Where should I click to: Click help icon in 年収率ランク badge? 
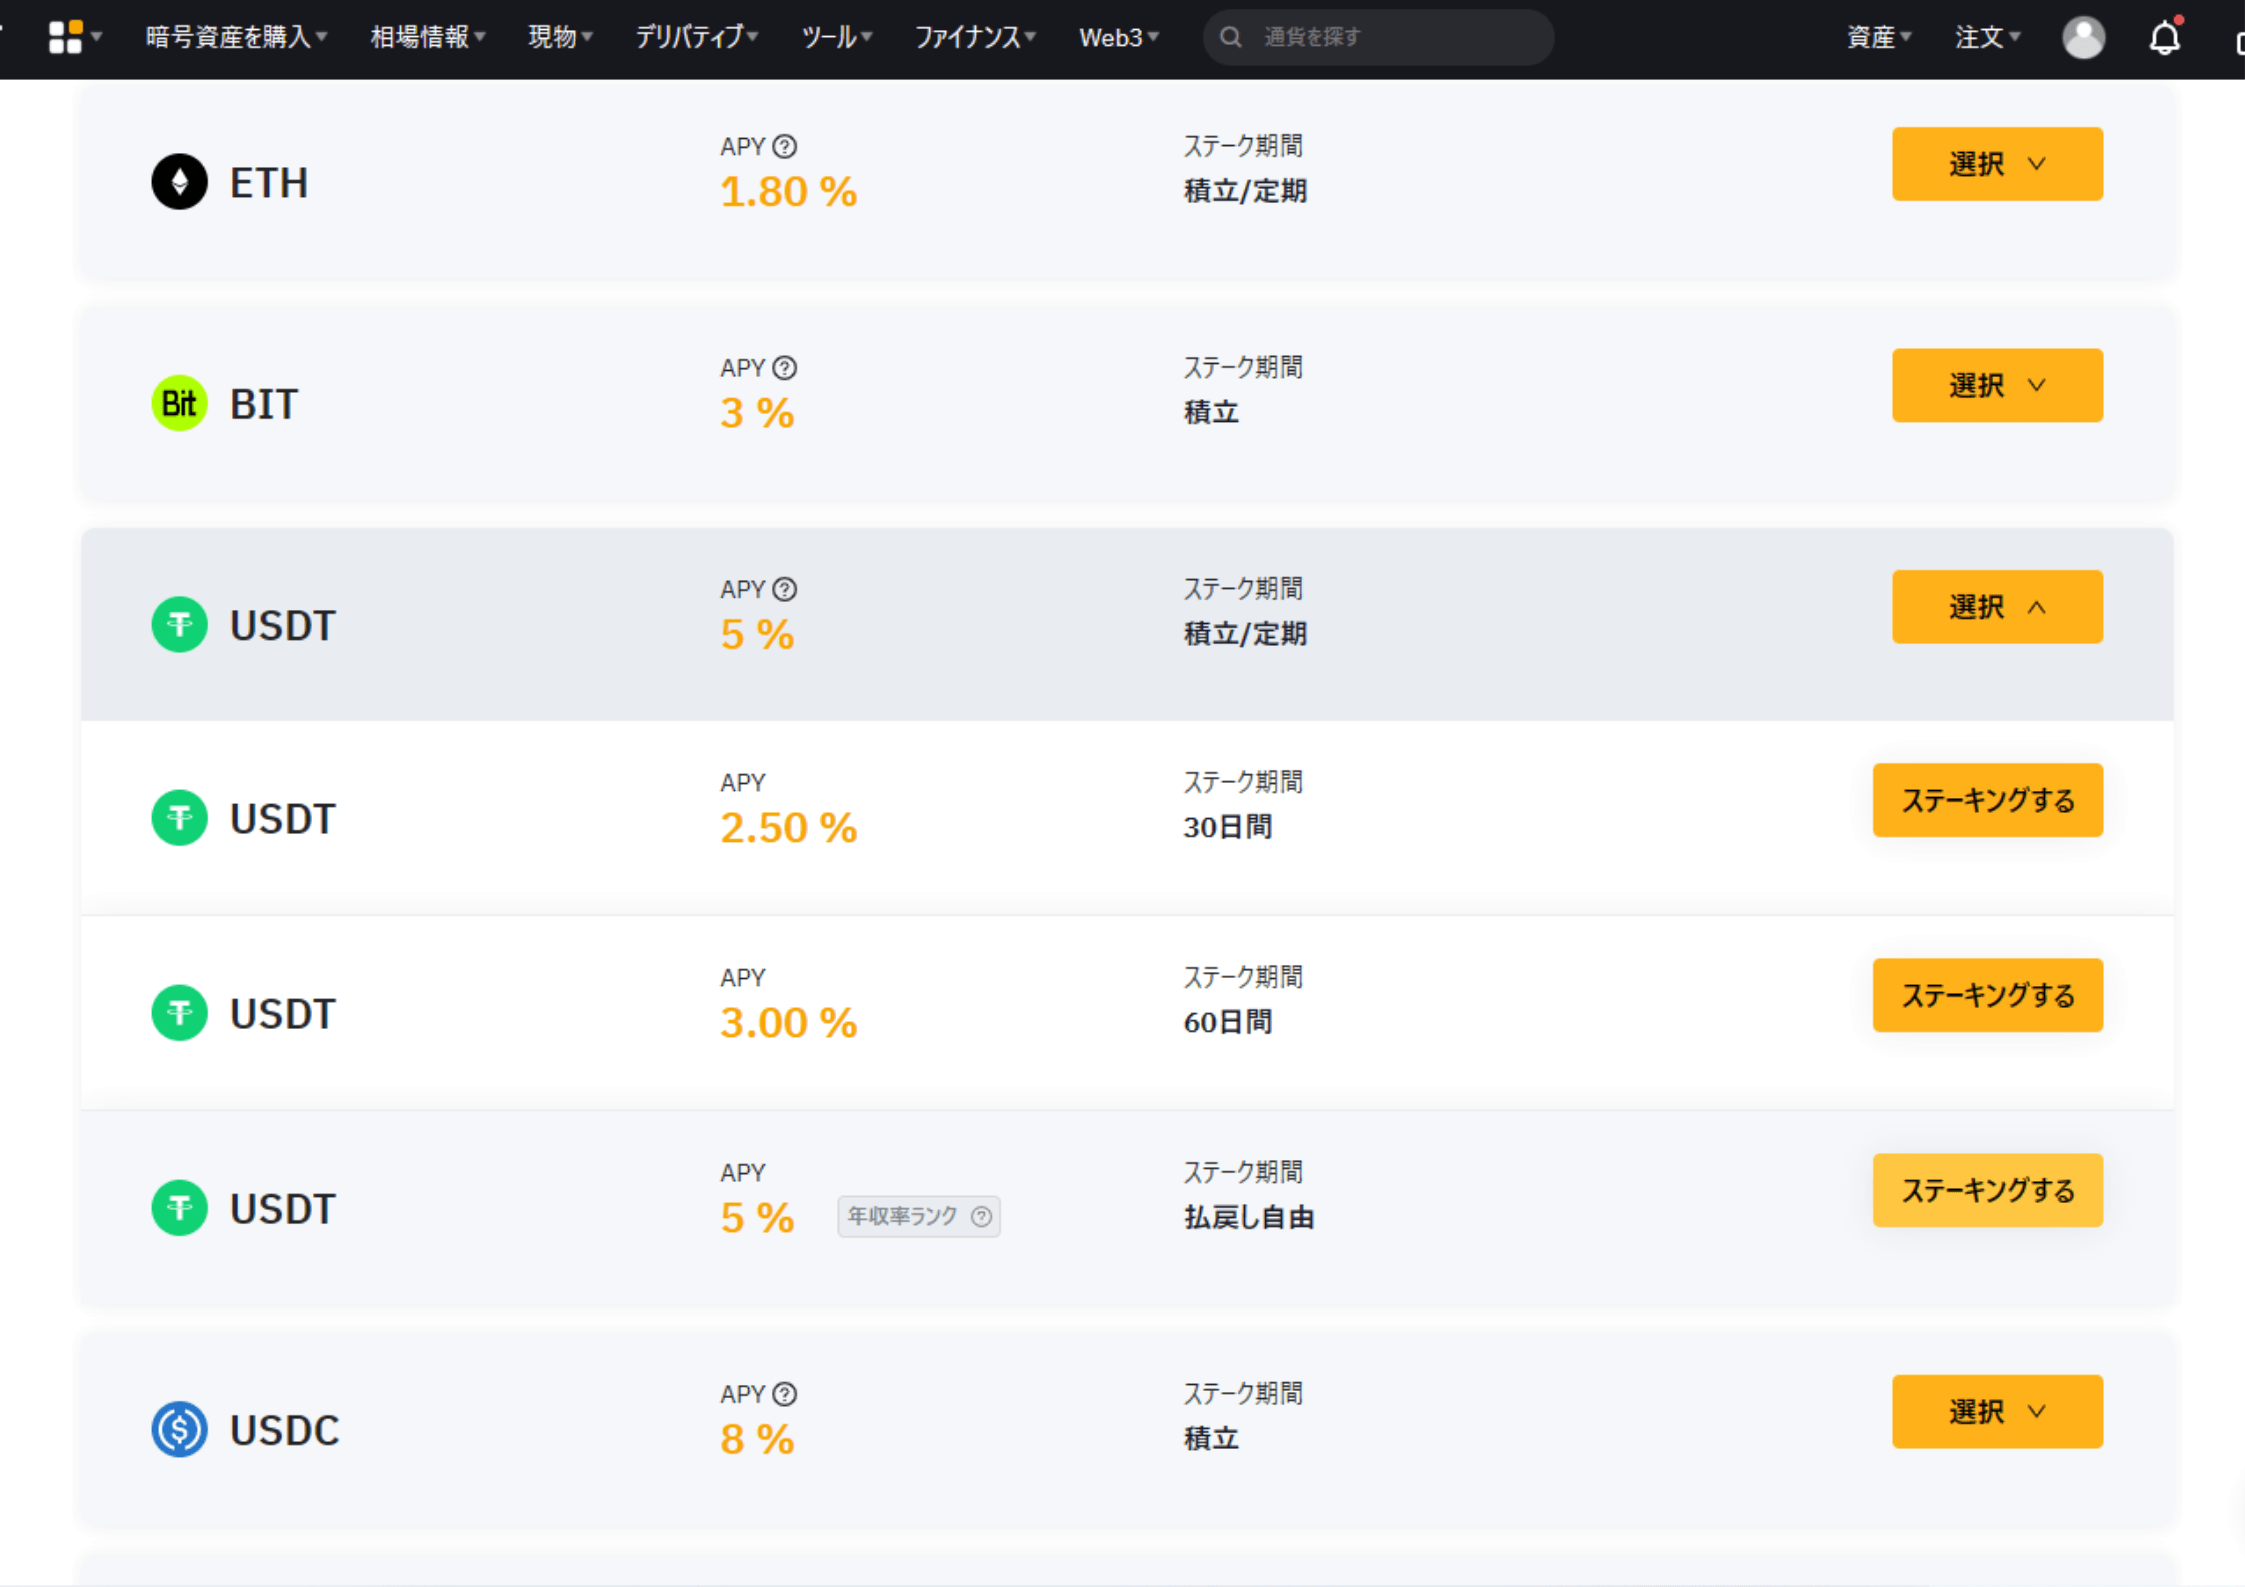[x=982, y=1216]
